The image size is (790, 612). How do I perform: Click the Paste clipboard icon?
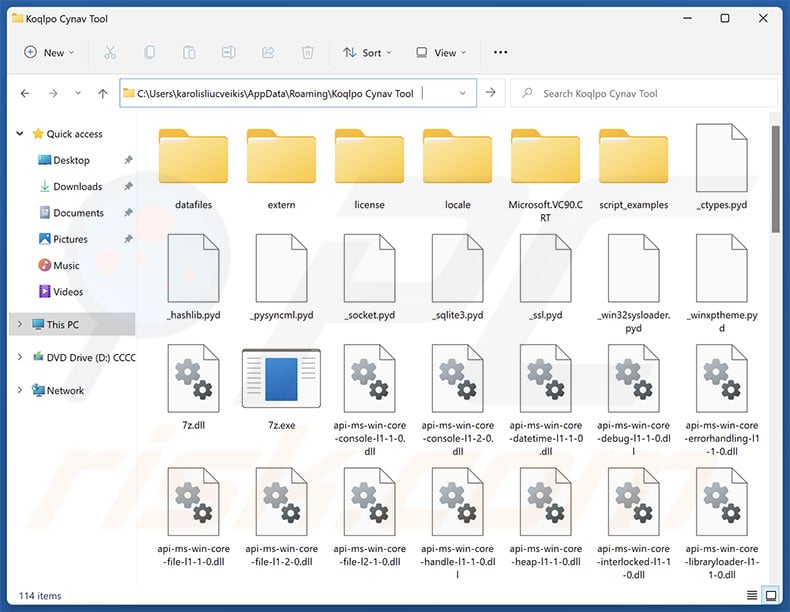189,52
